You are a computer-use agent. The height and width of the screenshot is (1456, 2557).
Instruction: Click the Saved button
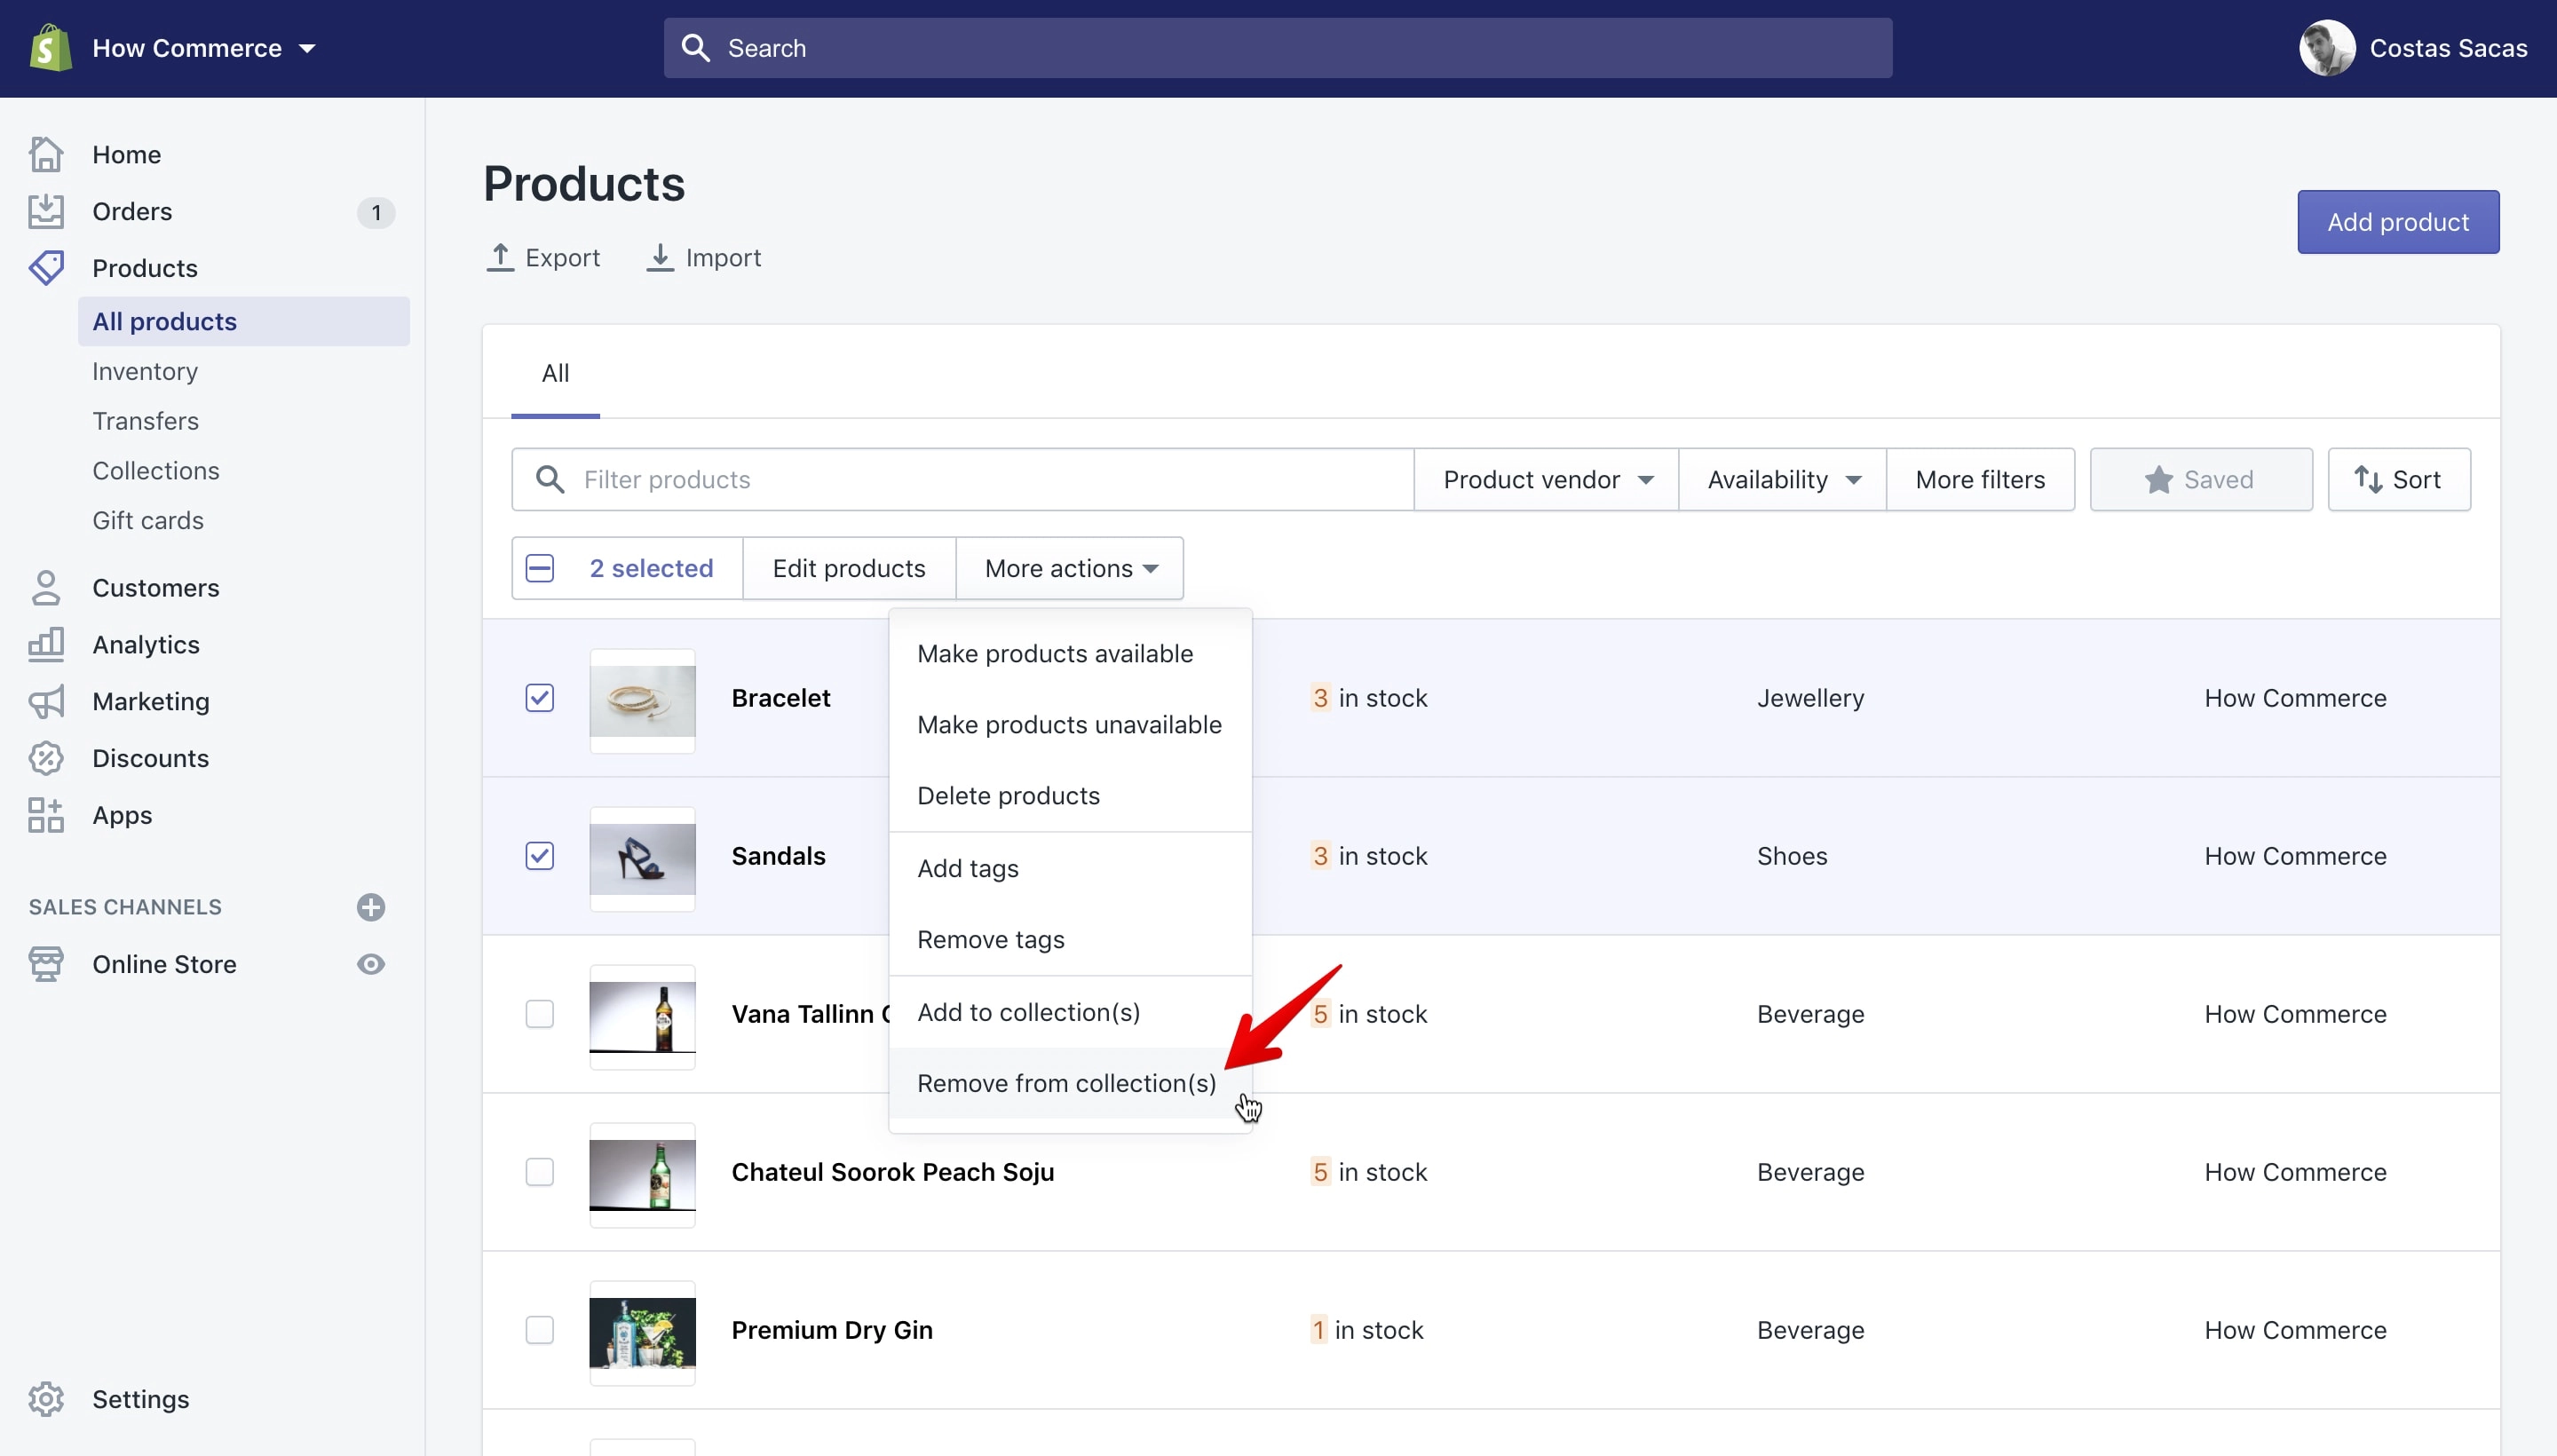(2201, 479)
